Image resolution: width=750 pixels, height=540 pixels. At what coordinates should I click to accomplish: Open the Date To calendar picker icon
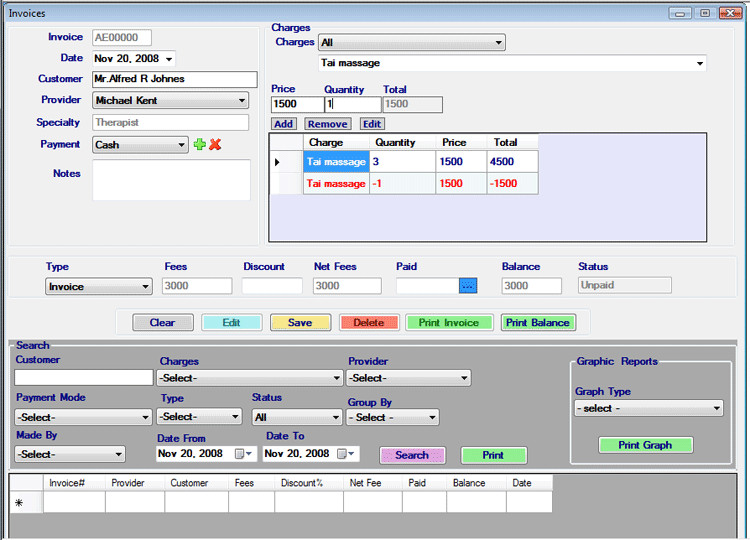(345, 453)
